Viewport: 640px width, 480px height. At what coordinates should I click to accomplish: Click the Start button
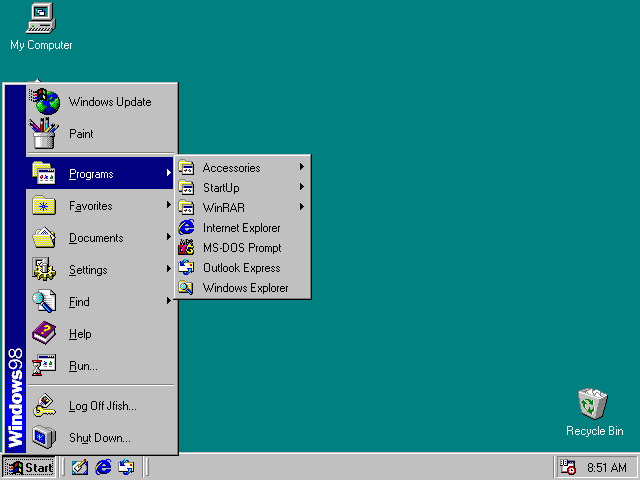click(x=29, y=467)
